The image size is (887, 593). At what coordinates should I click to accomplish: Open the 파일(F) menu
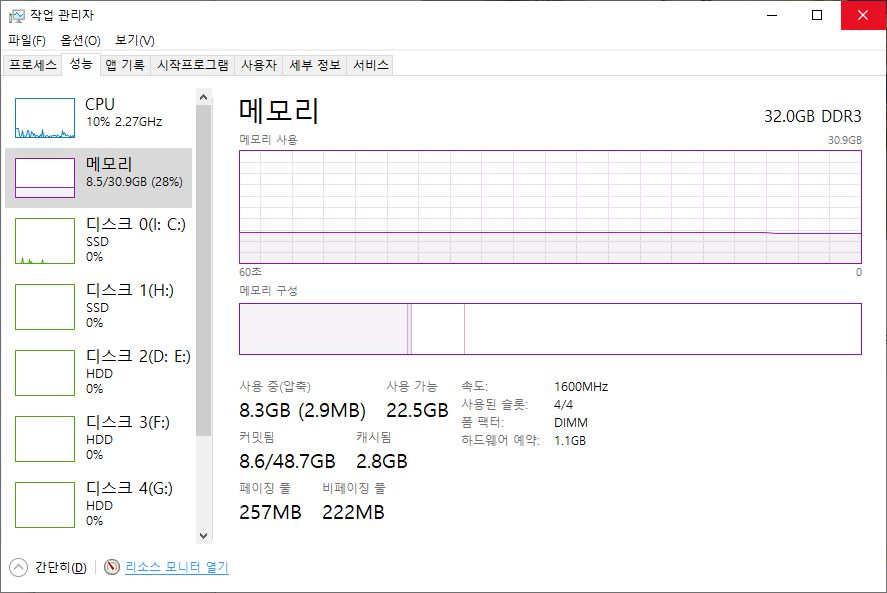27,40
